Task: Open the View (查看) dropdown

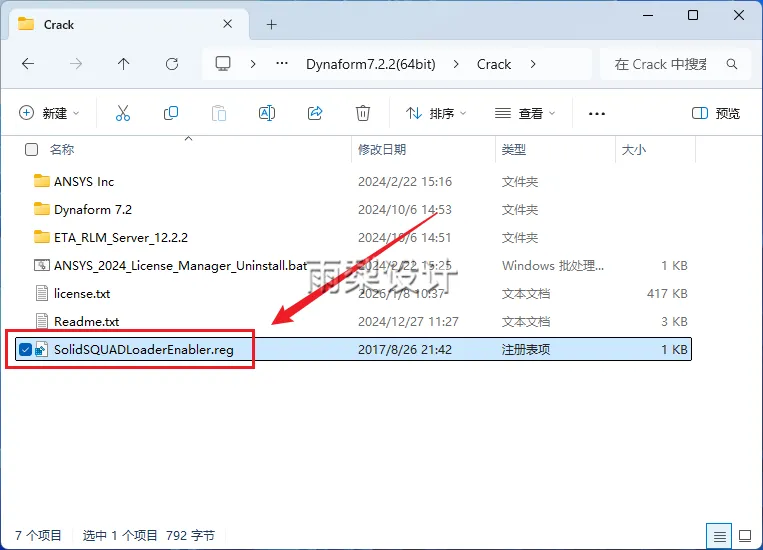Action: 525,113
